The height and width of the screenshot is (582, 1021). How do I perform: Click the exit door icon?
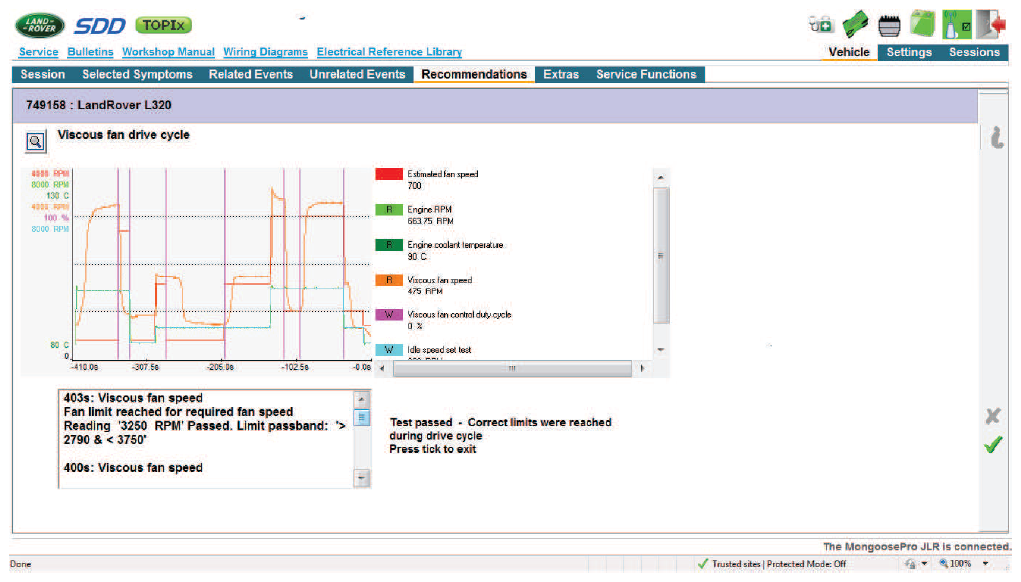pos(991,25)
